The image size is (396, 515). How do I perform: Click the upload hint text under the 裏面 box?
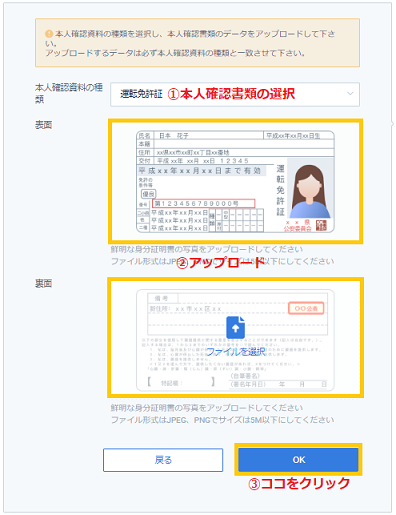tap(222, 414)
